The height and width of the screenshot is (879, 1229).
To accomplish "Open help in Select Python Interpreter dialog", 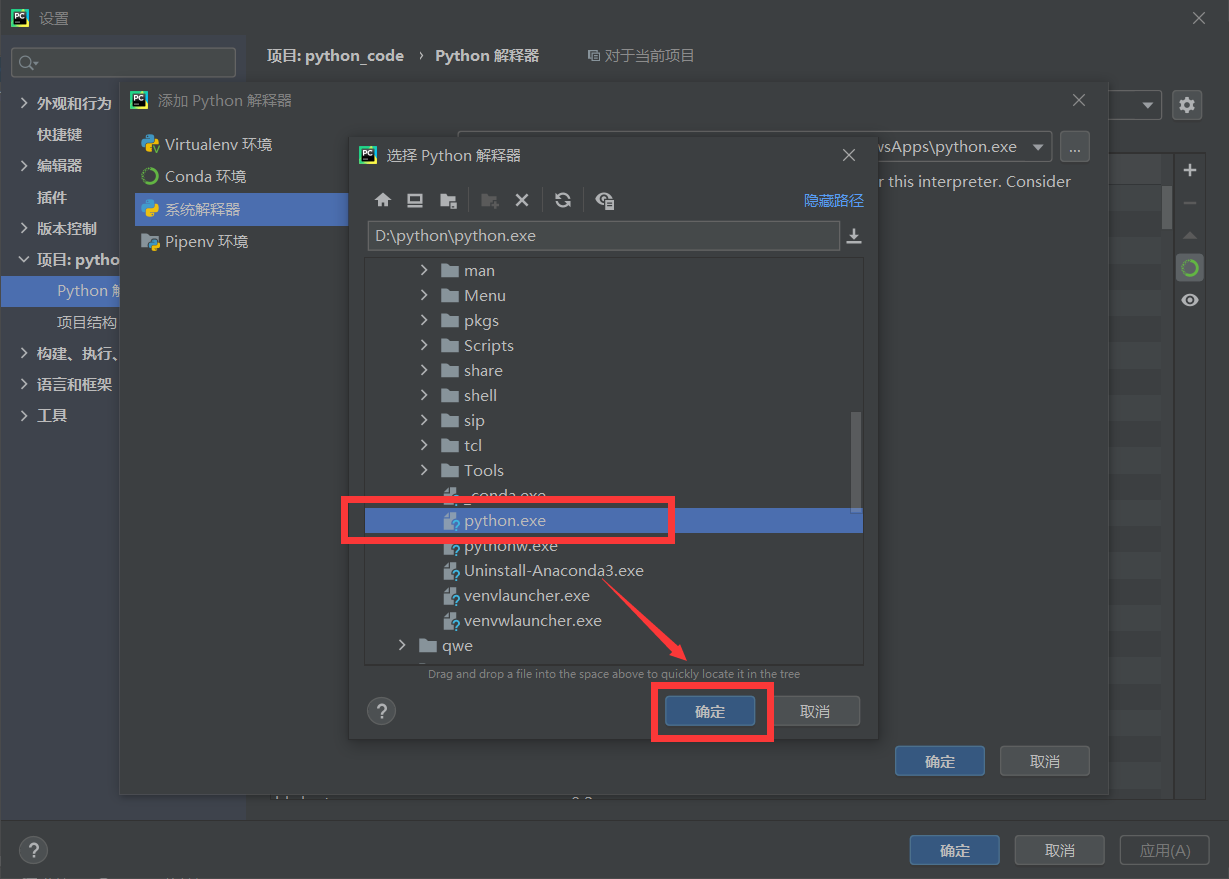I will 381,711.
